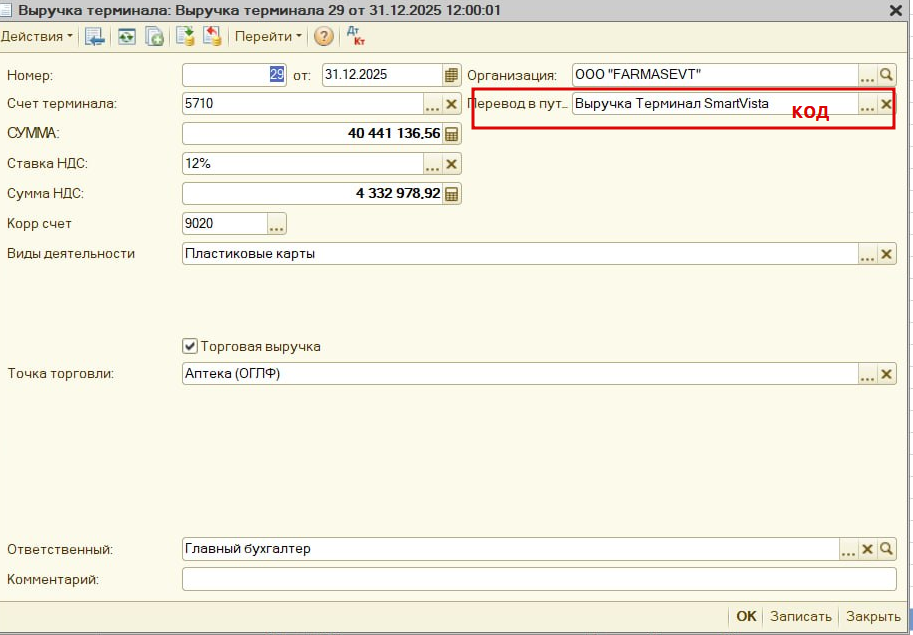Click the OK button
Screen dimensions: 913x635
click(x=746, y=616)
